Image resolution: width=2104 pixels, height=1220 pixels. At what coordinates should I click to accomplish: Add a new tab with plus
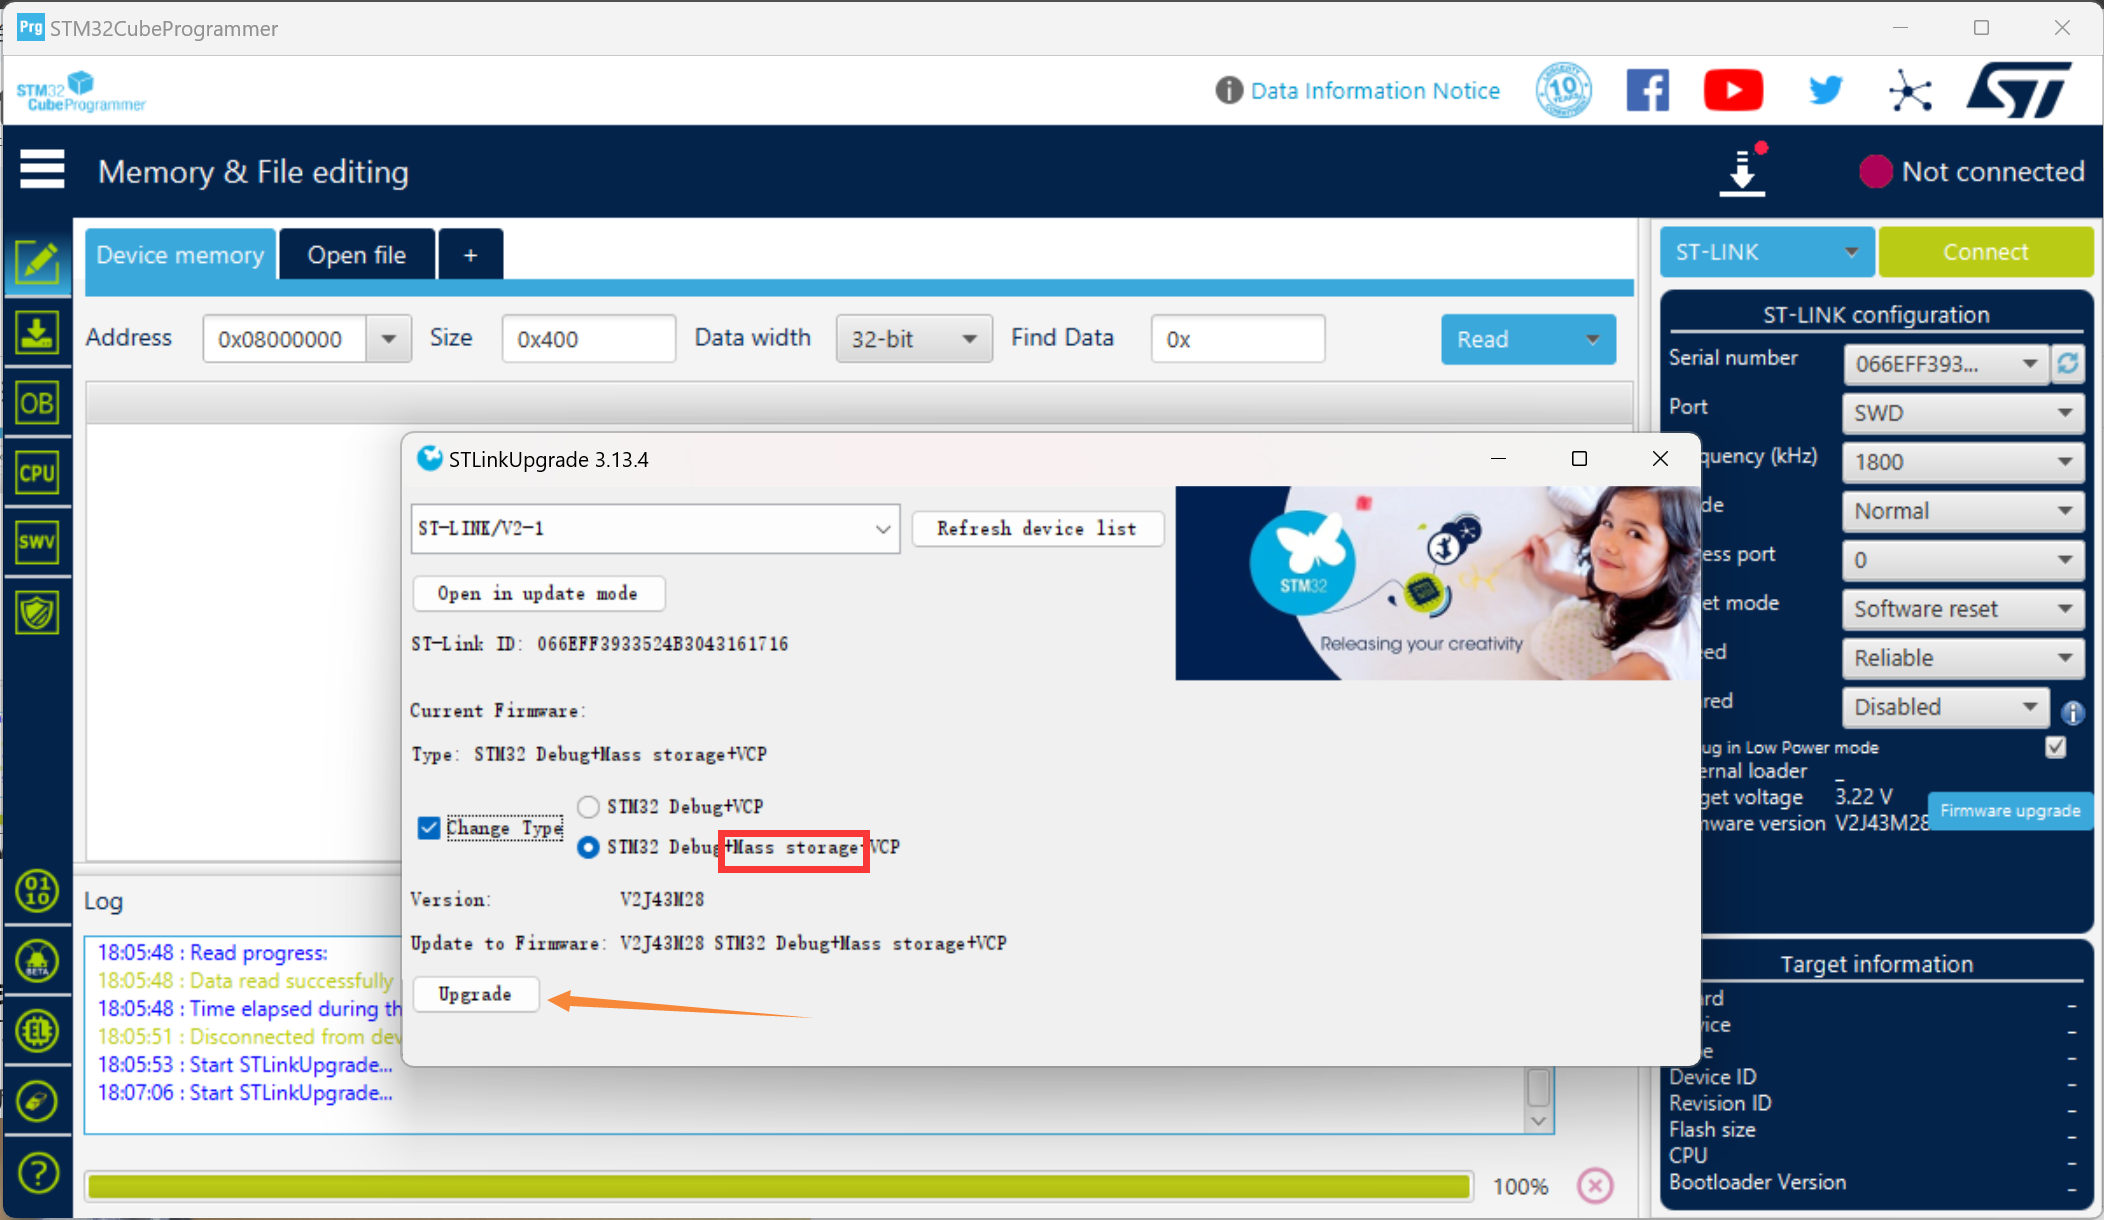470,255
